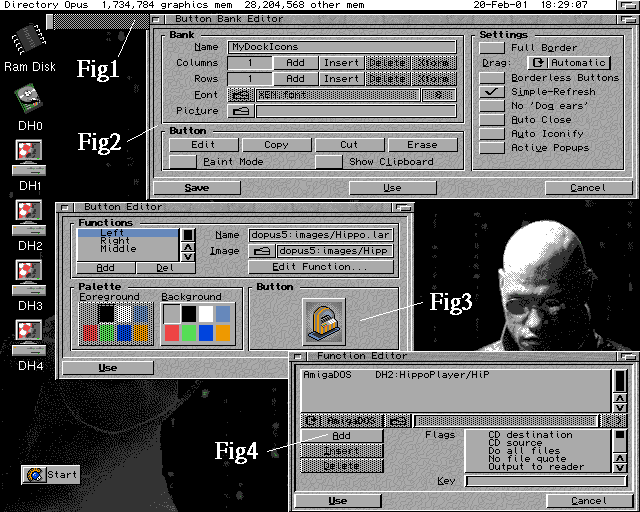Open the Ram Disk desktop icon
The image size is (640, 512).
(x=30, y=43)
